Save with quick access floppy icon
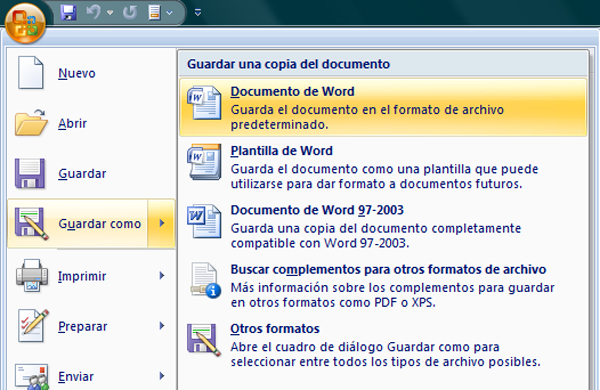600x390 pixels. pyautogui.click(x=68, y=13)
